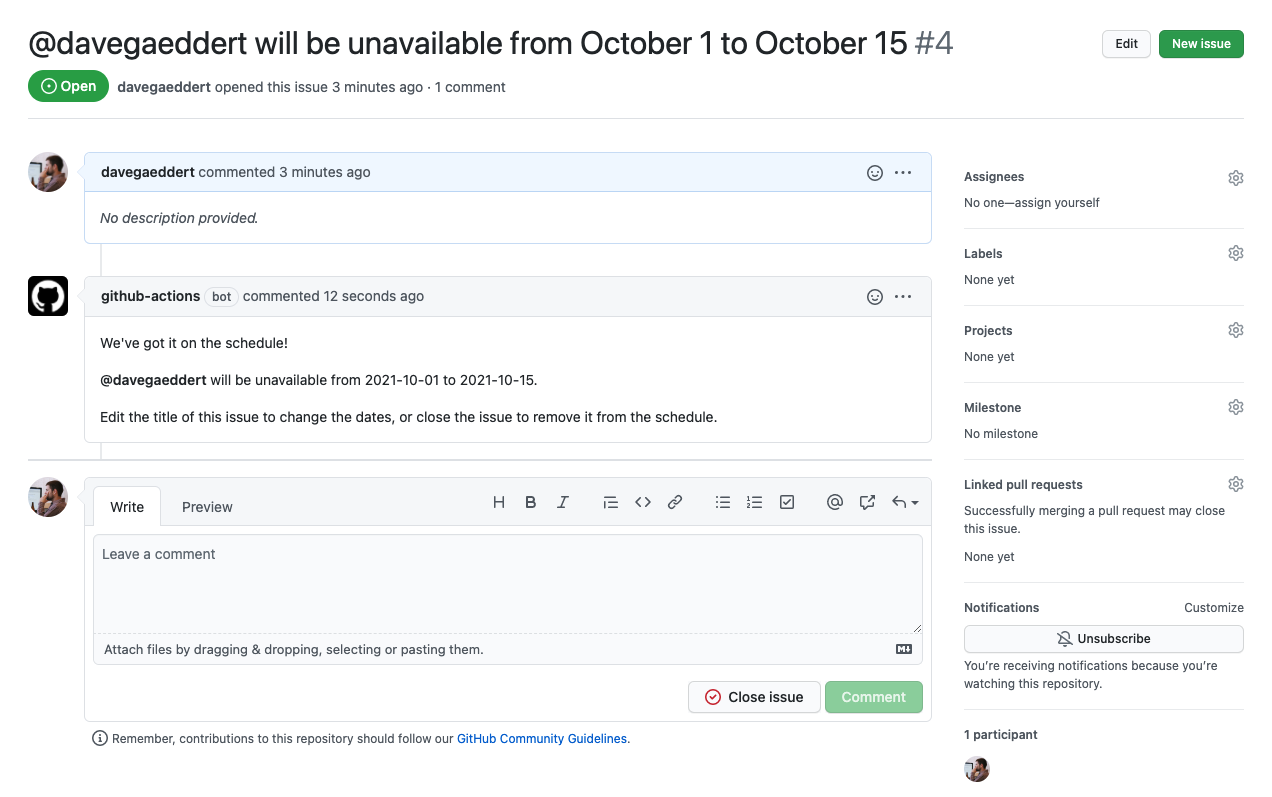Add a numbered list to the comment
The image size is (1272, 797).
(x=754, y=502)
